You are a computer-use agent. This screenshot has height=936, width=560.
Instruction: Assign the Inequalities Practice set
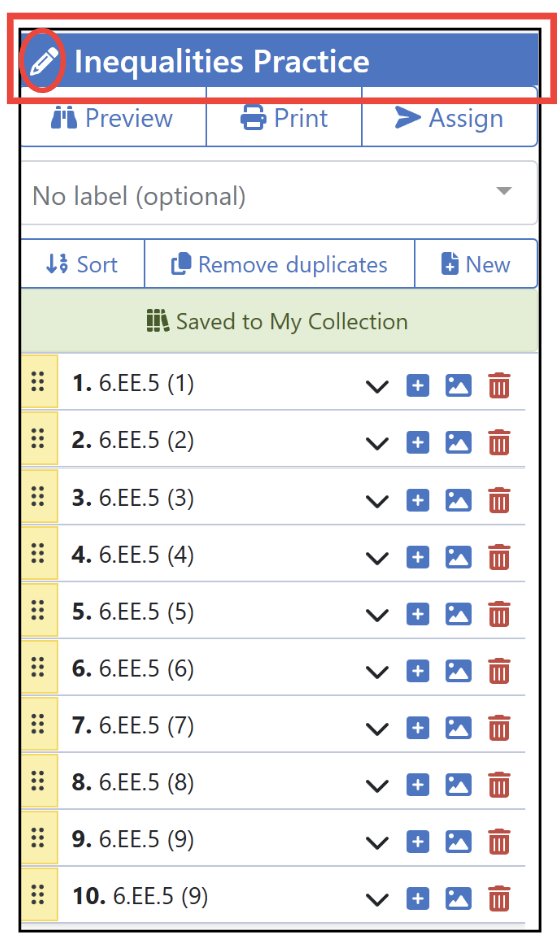(450, 118)
